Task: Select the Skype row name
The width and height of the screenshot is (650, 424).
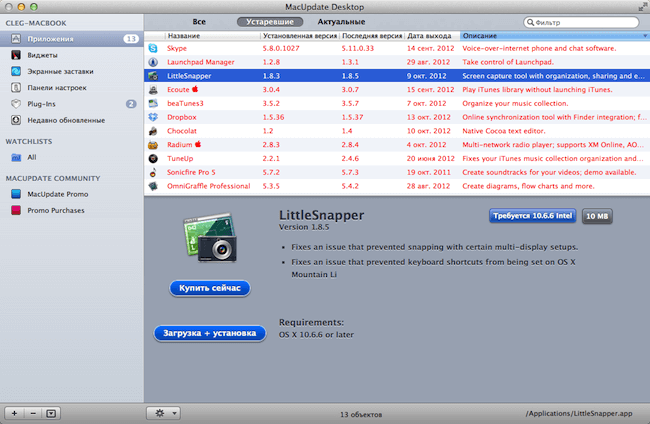Action: pyautogui.click(x=177, y=48)
